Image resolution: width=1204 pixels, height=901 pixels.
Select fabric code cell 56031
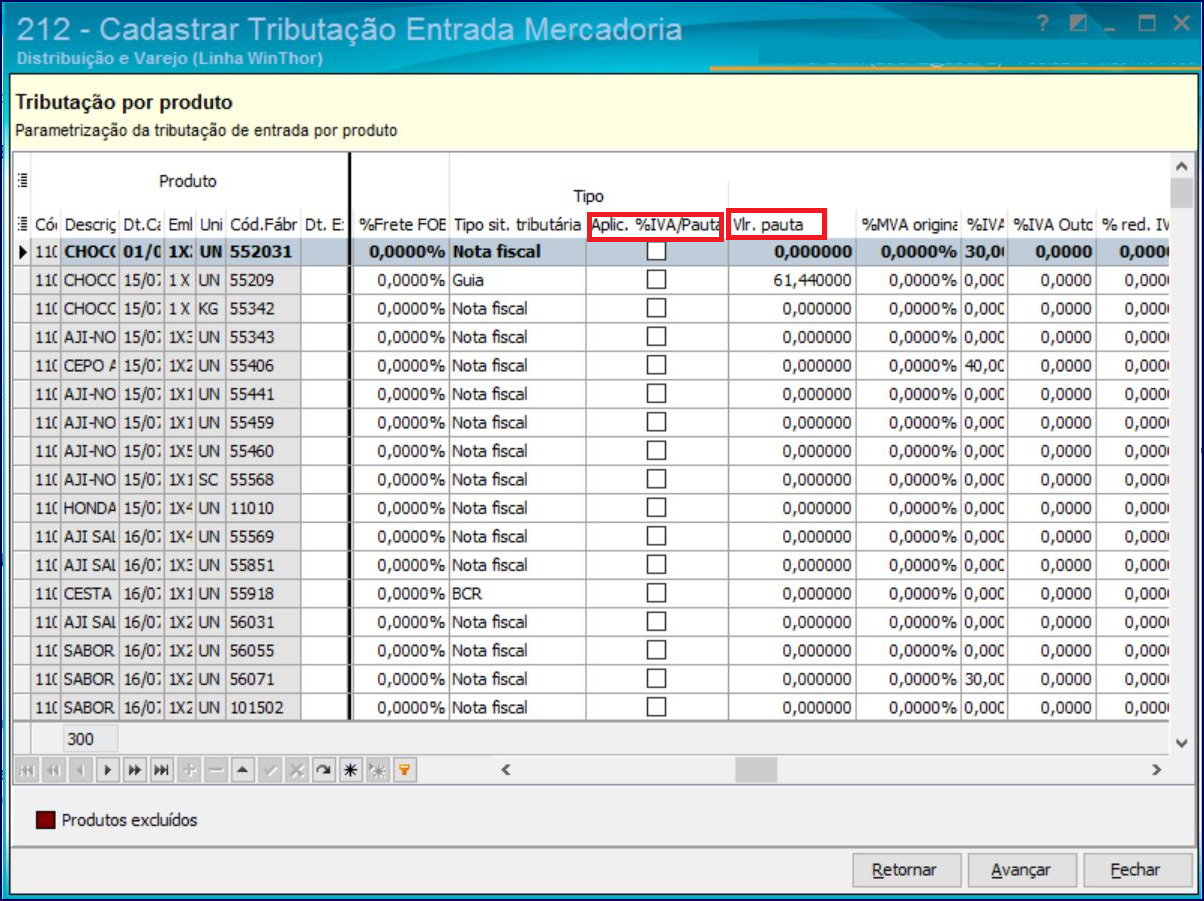click(263, 622)
